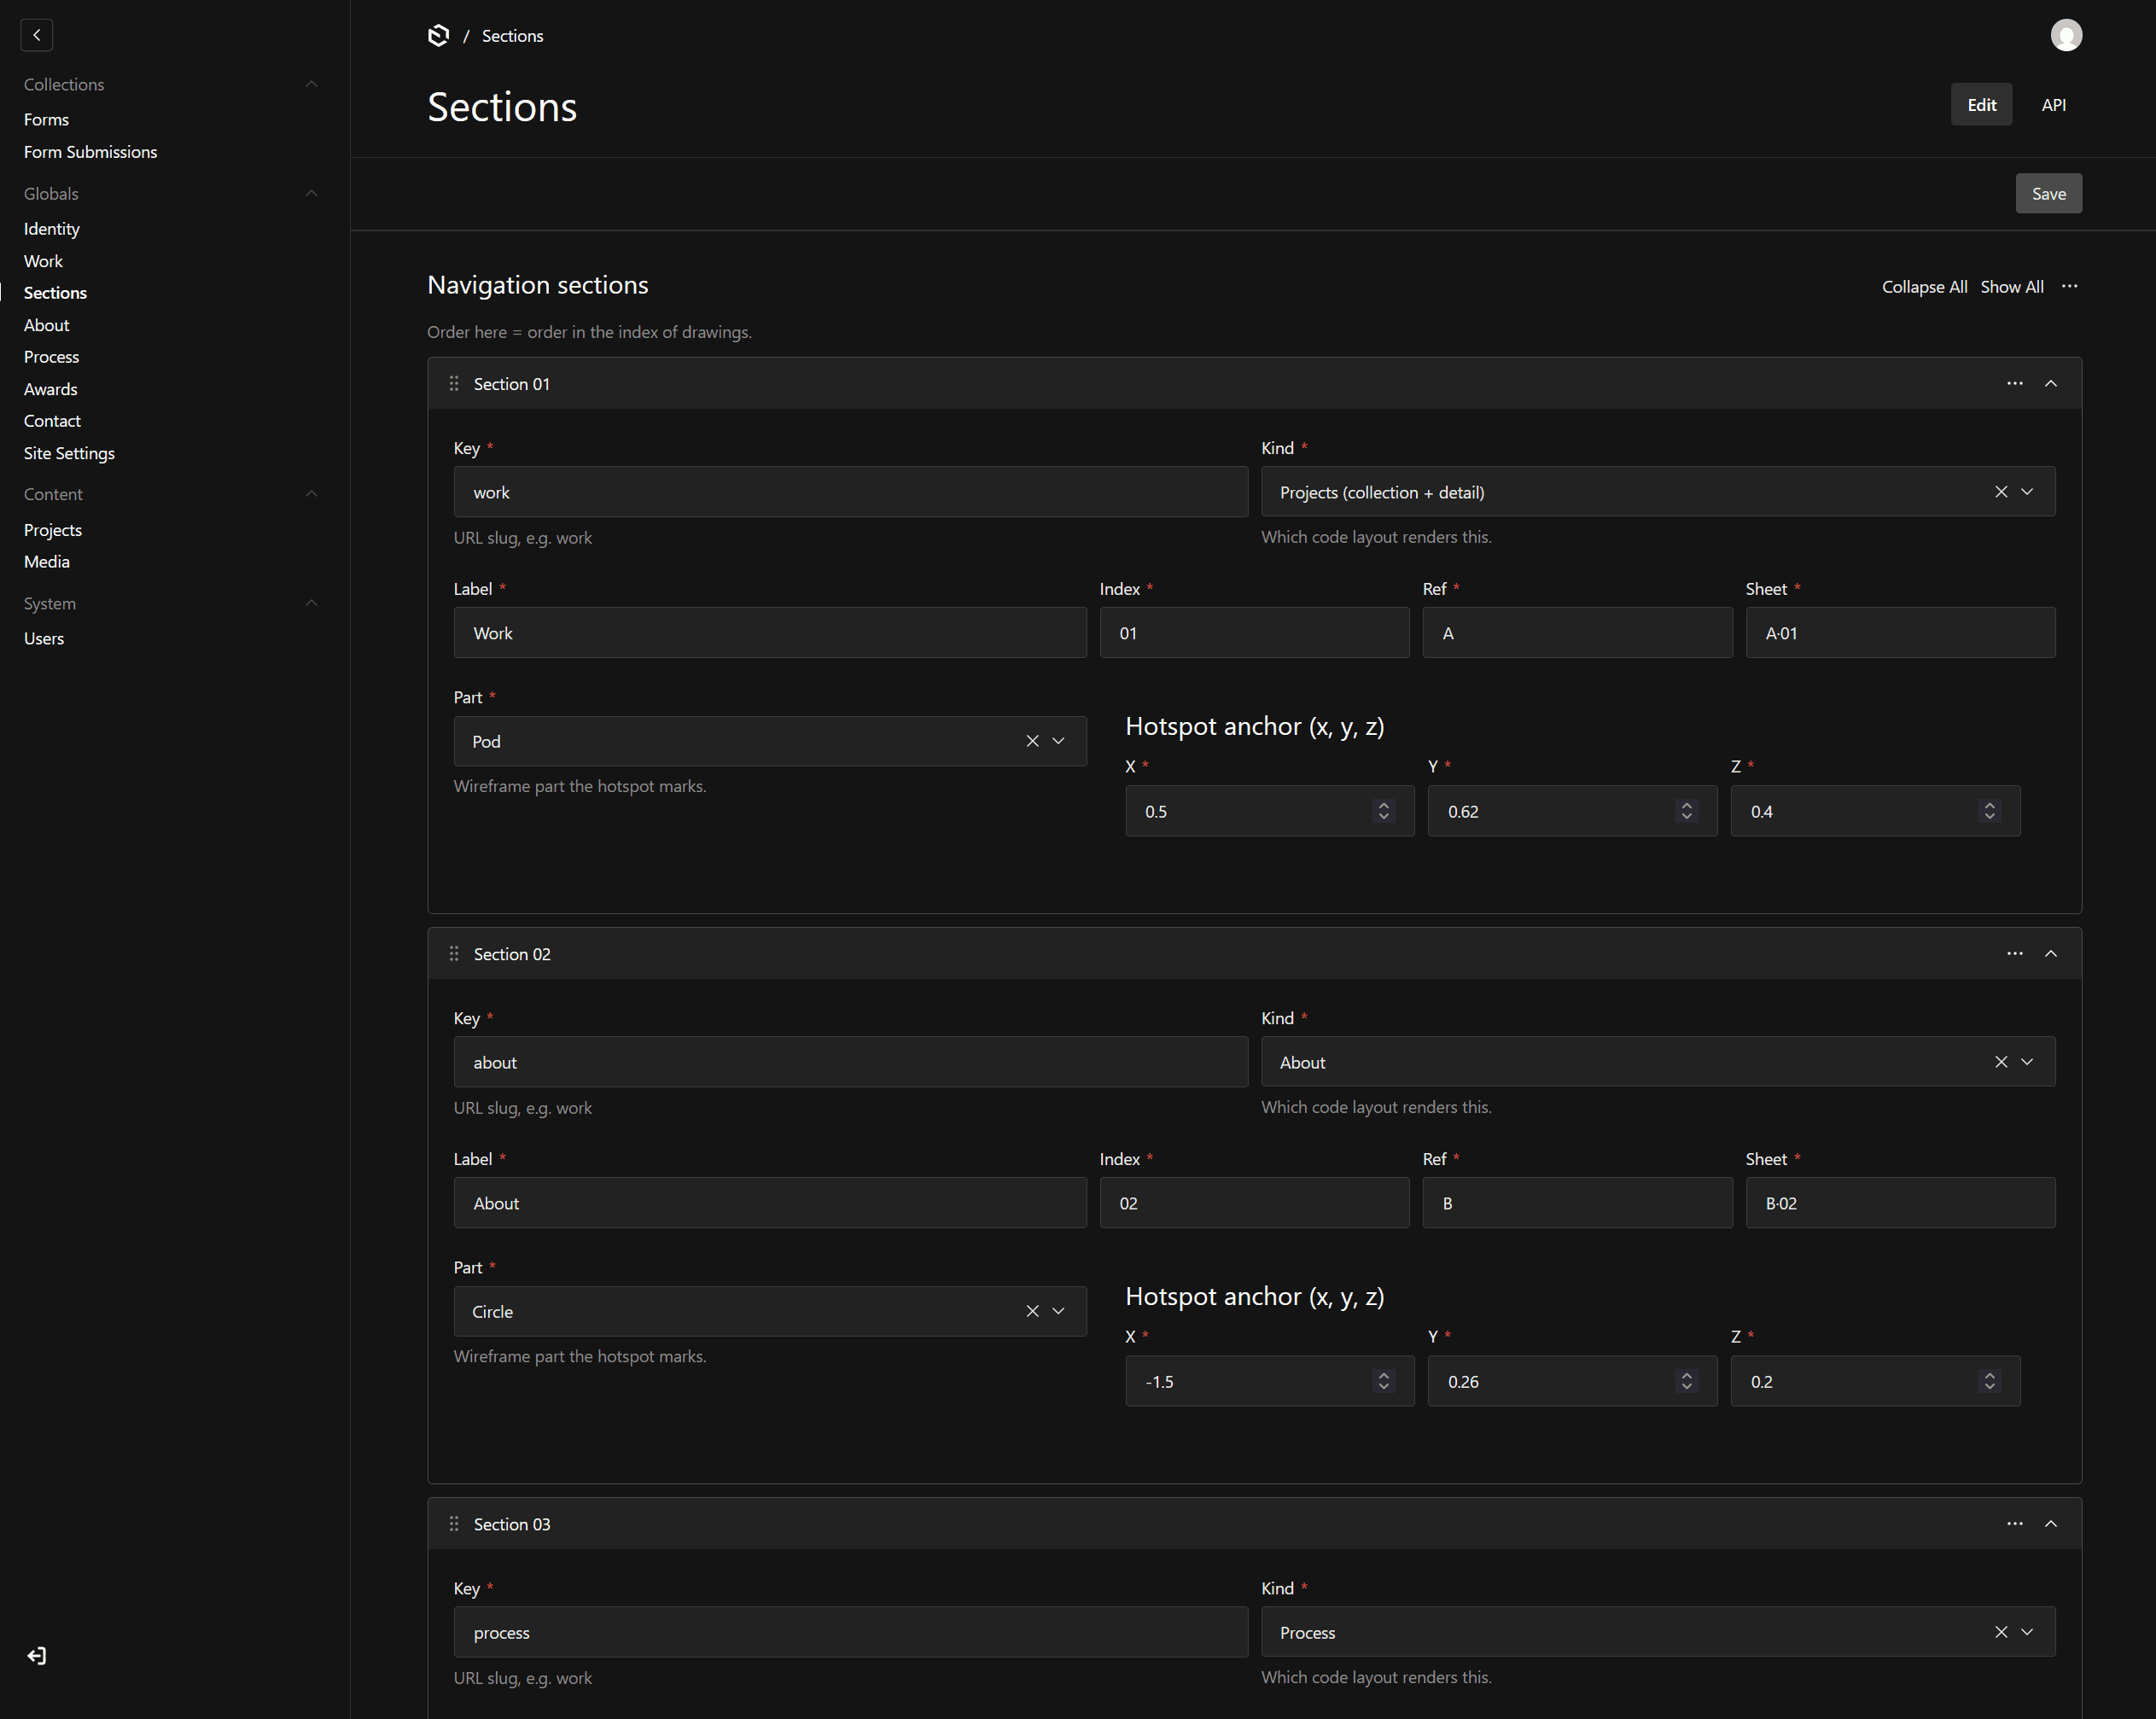Focus Sheet field containing A-01

pyautogui.click(x=1900, y=633)
